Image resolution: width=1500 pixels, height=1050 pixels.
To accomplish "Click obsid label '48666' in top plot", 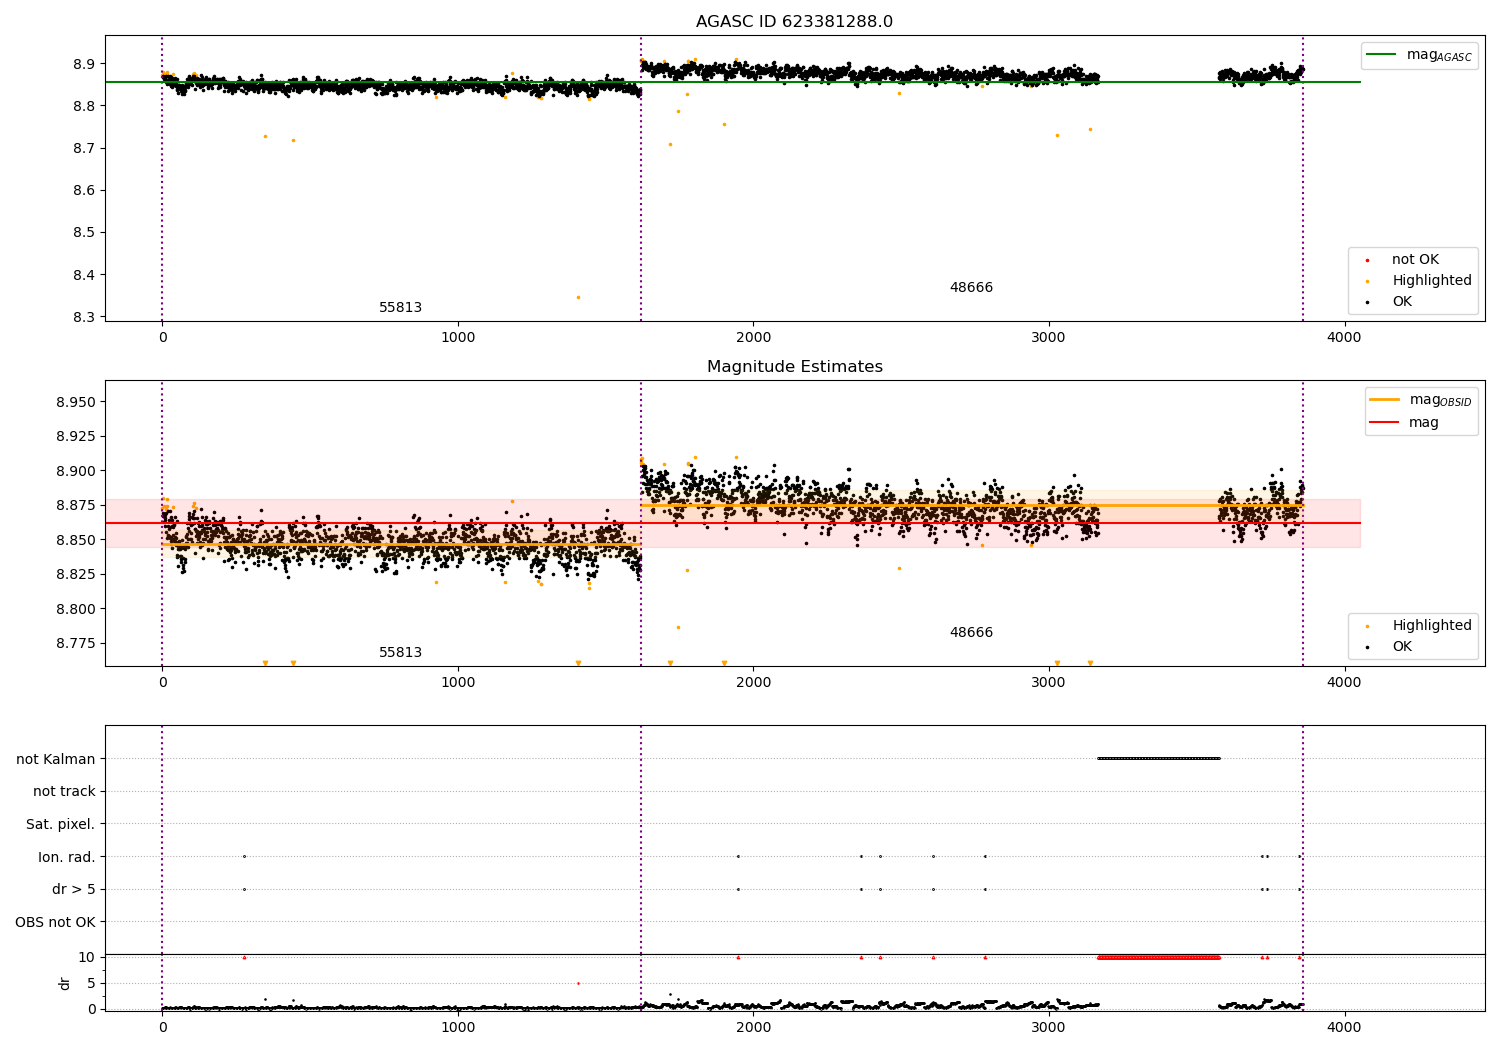I will 971,288.
